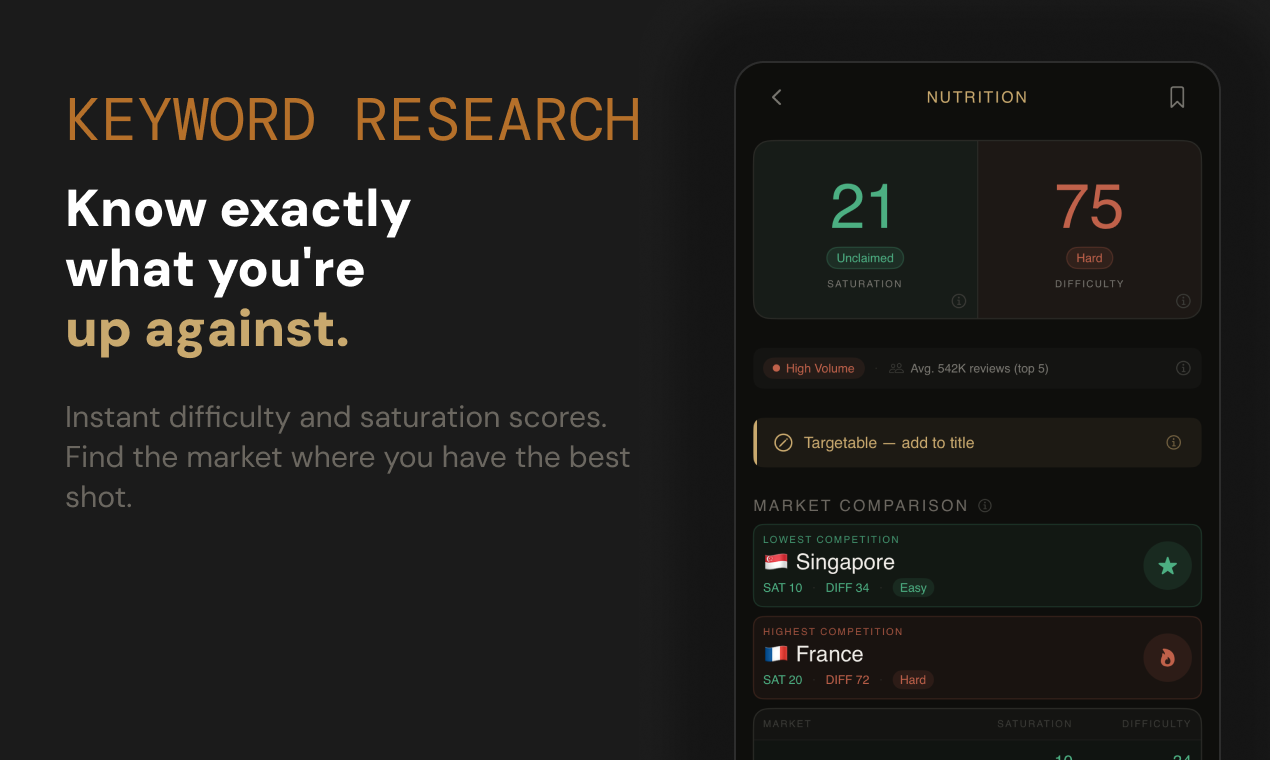Click the NUTRITION page title

tap(977, 97)
